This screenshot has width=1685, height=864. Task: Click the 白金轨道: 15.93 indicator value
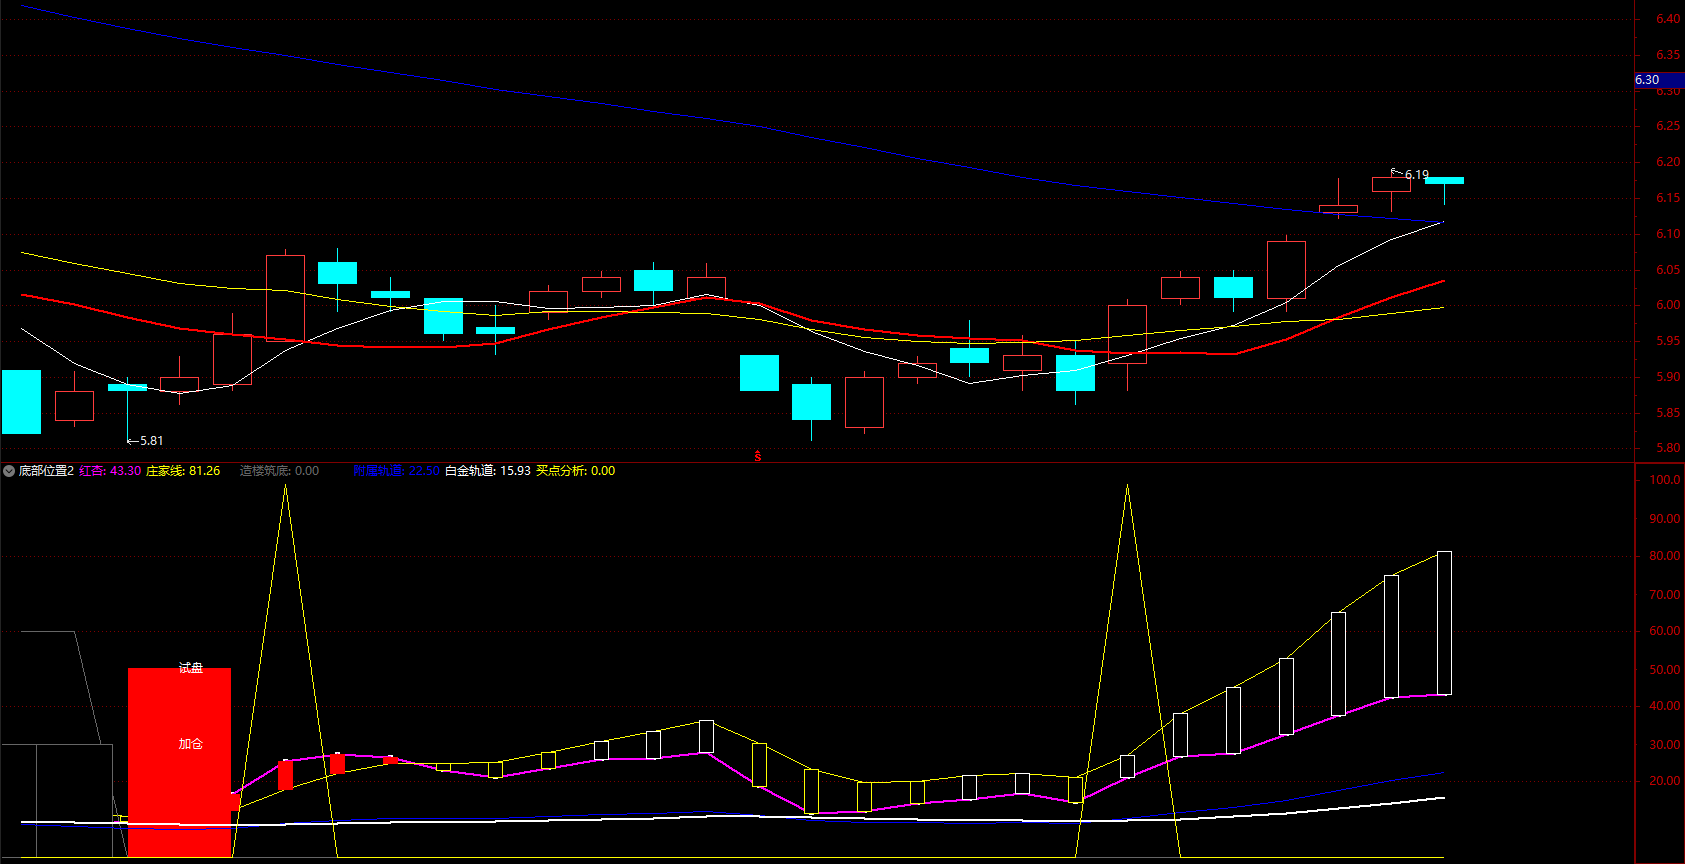(487, 471)
